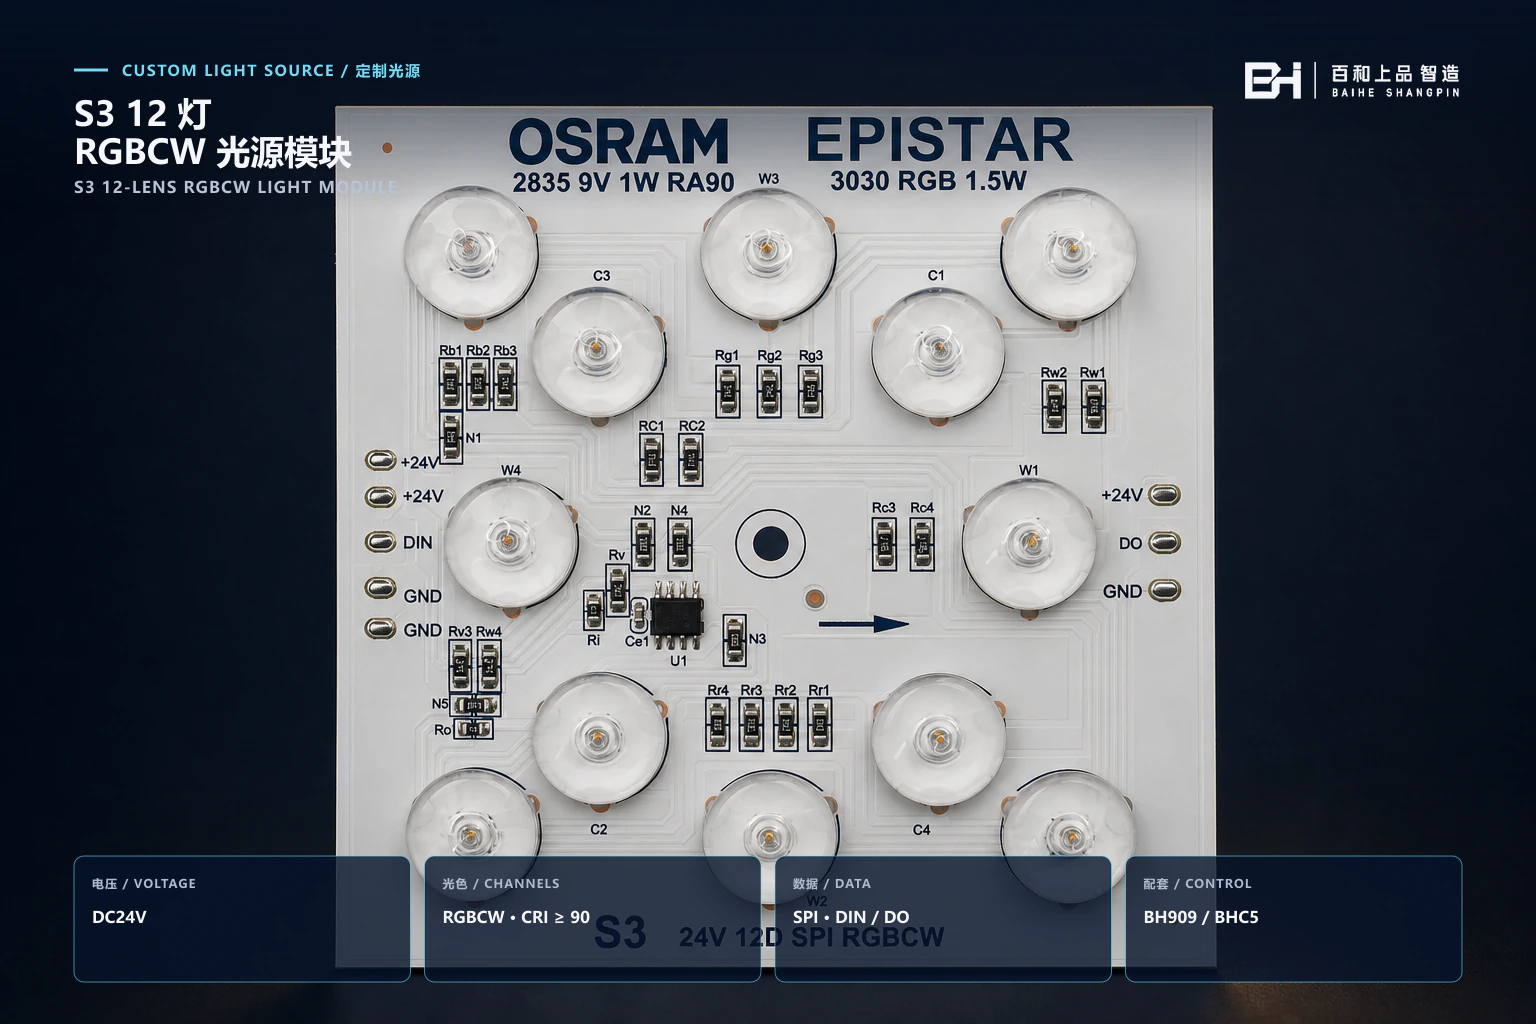This screenshot has width=1536, height=1024.
Task: Click the BAIHE SHANGPIN caption
Action: coord(1395,93)
